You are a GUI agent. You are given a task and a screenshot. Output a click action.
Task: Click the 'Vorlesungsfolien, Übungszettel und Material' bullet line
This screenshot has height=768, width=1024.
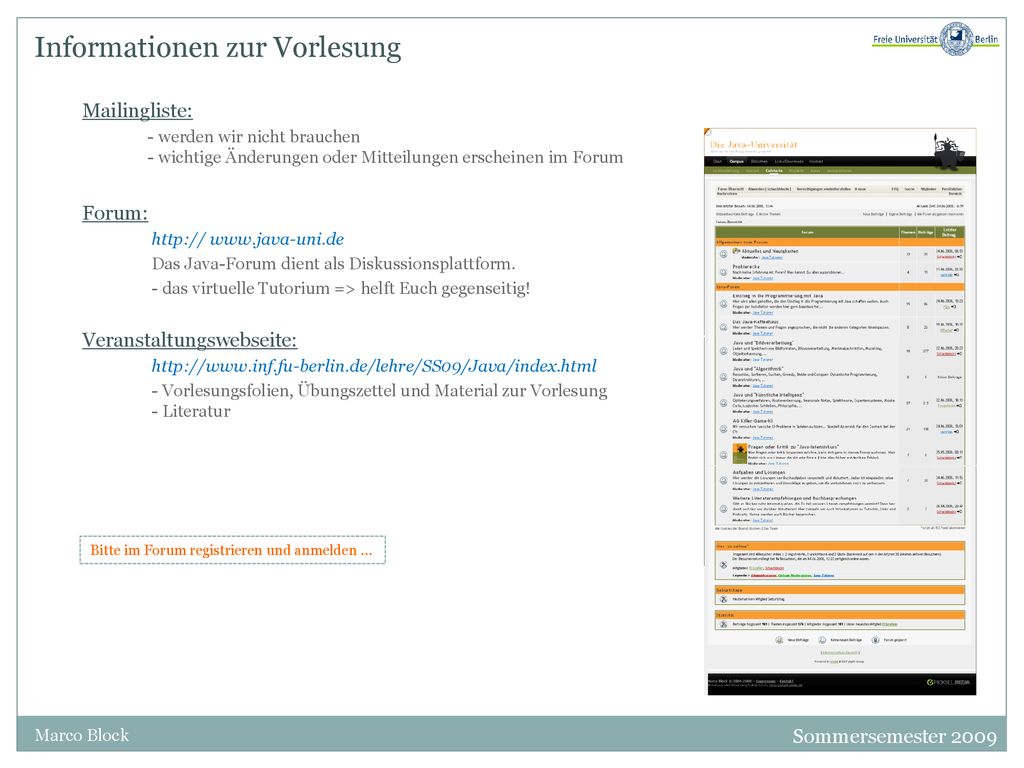[x=379, y=391]
